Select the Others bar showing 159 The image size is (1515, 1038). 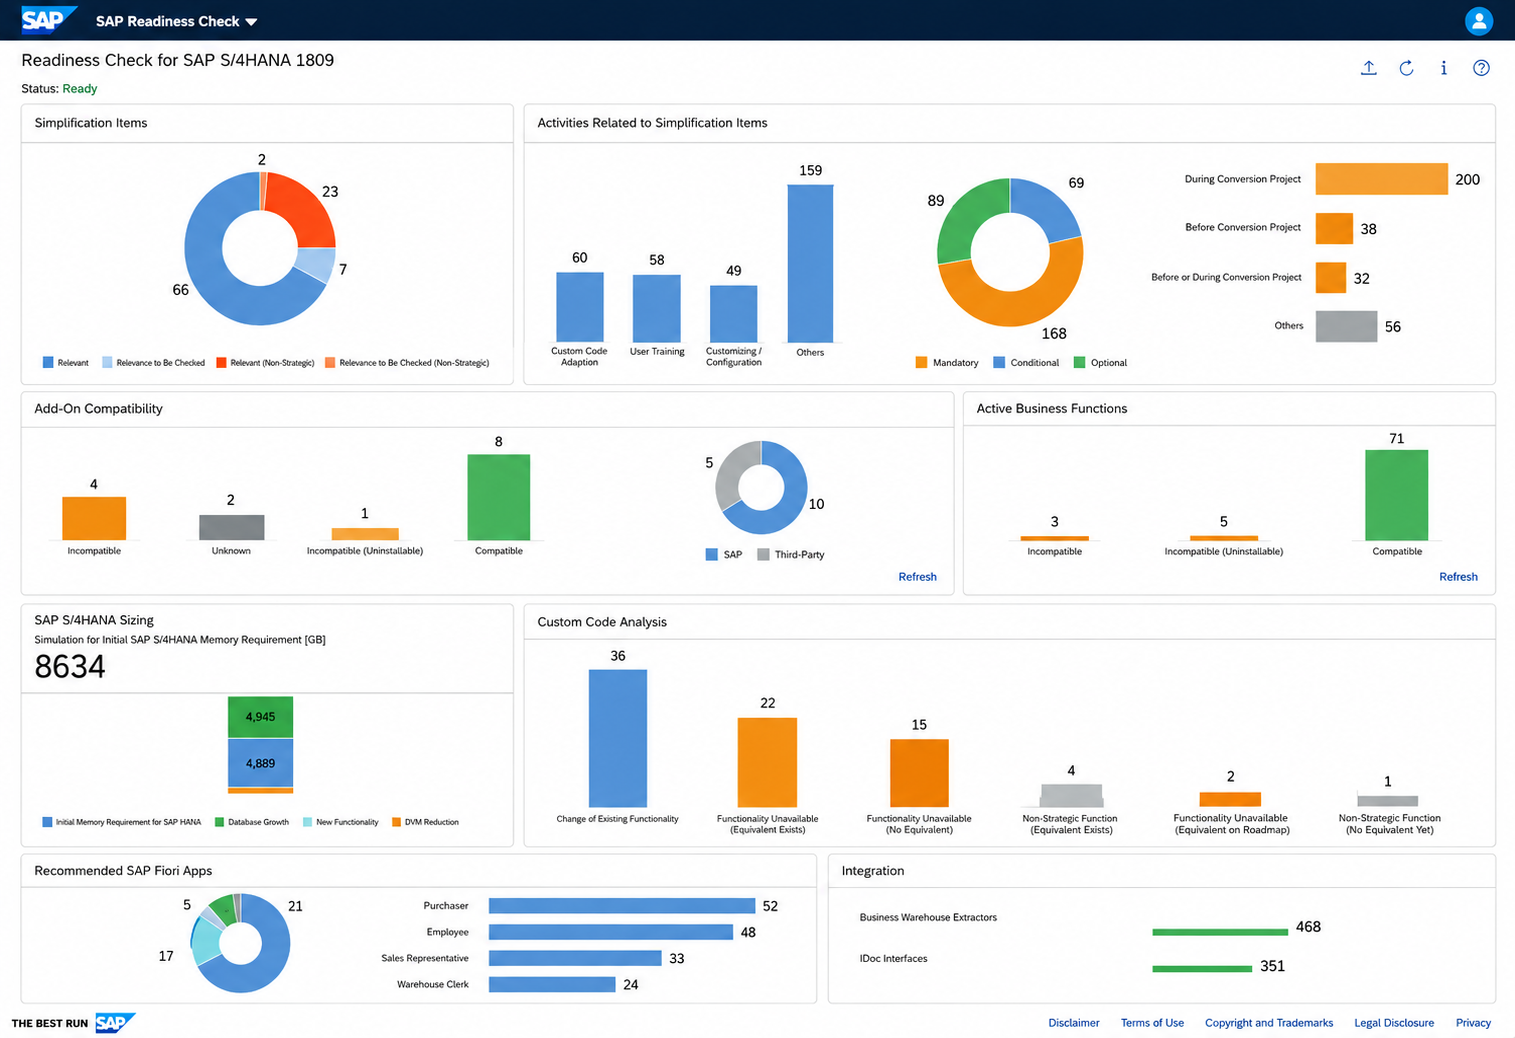[810, 264]
